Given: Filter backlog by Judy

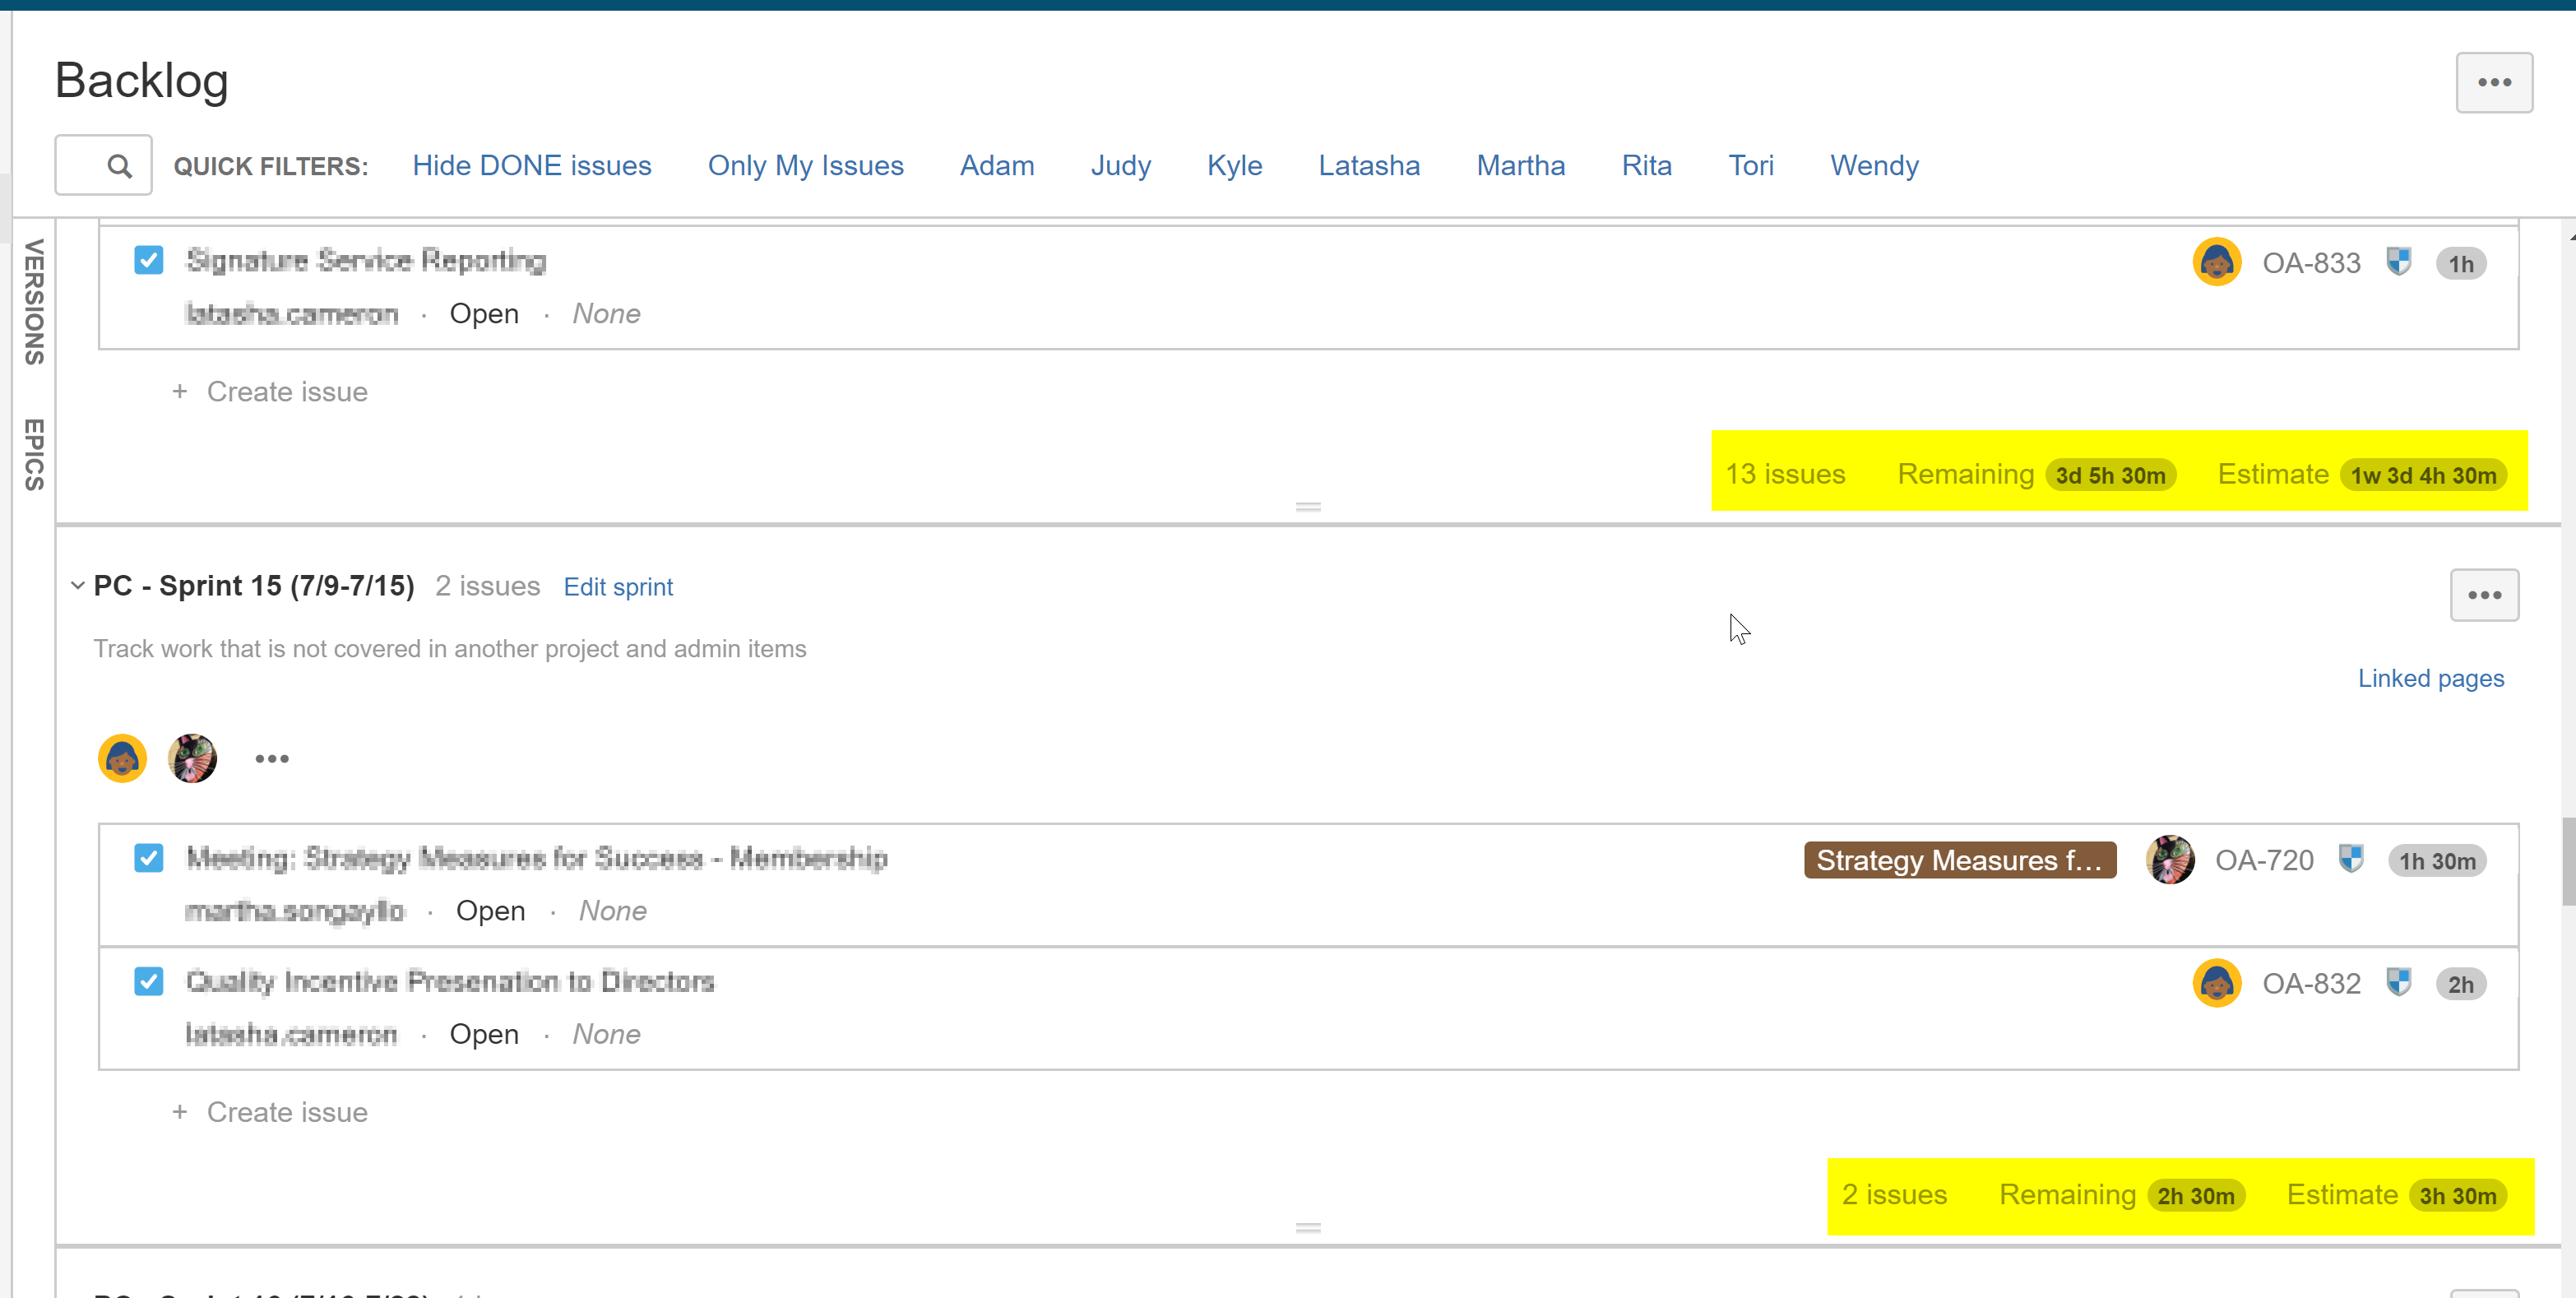Looking at the screenshot, I should pyautogui.click(x=1120, y=165).
